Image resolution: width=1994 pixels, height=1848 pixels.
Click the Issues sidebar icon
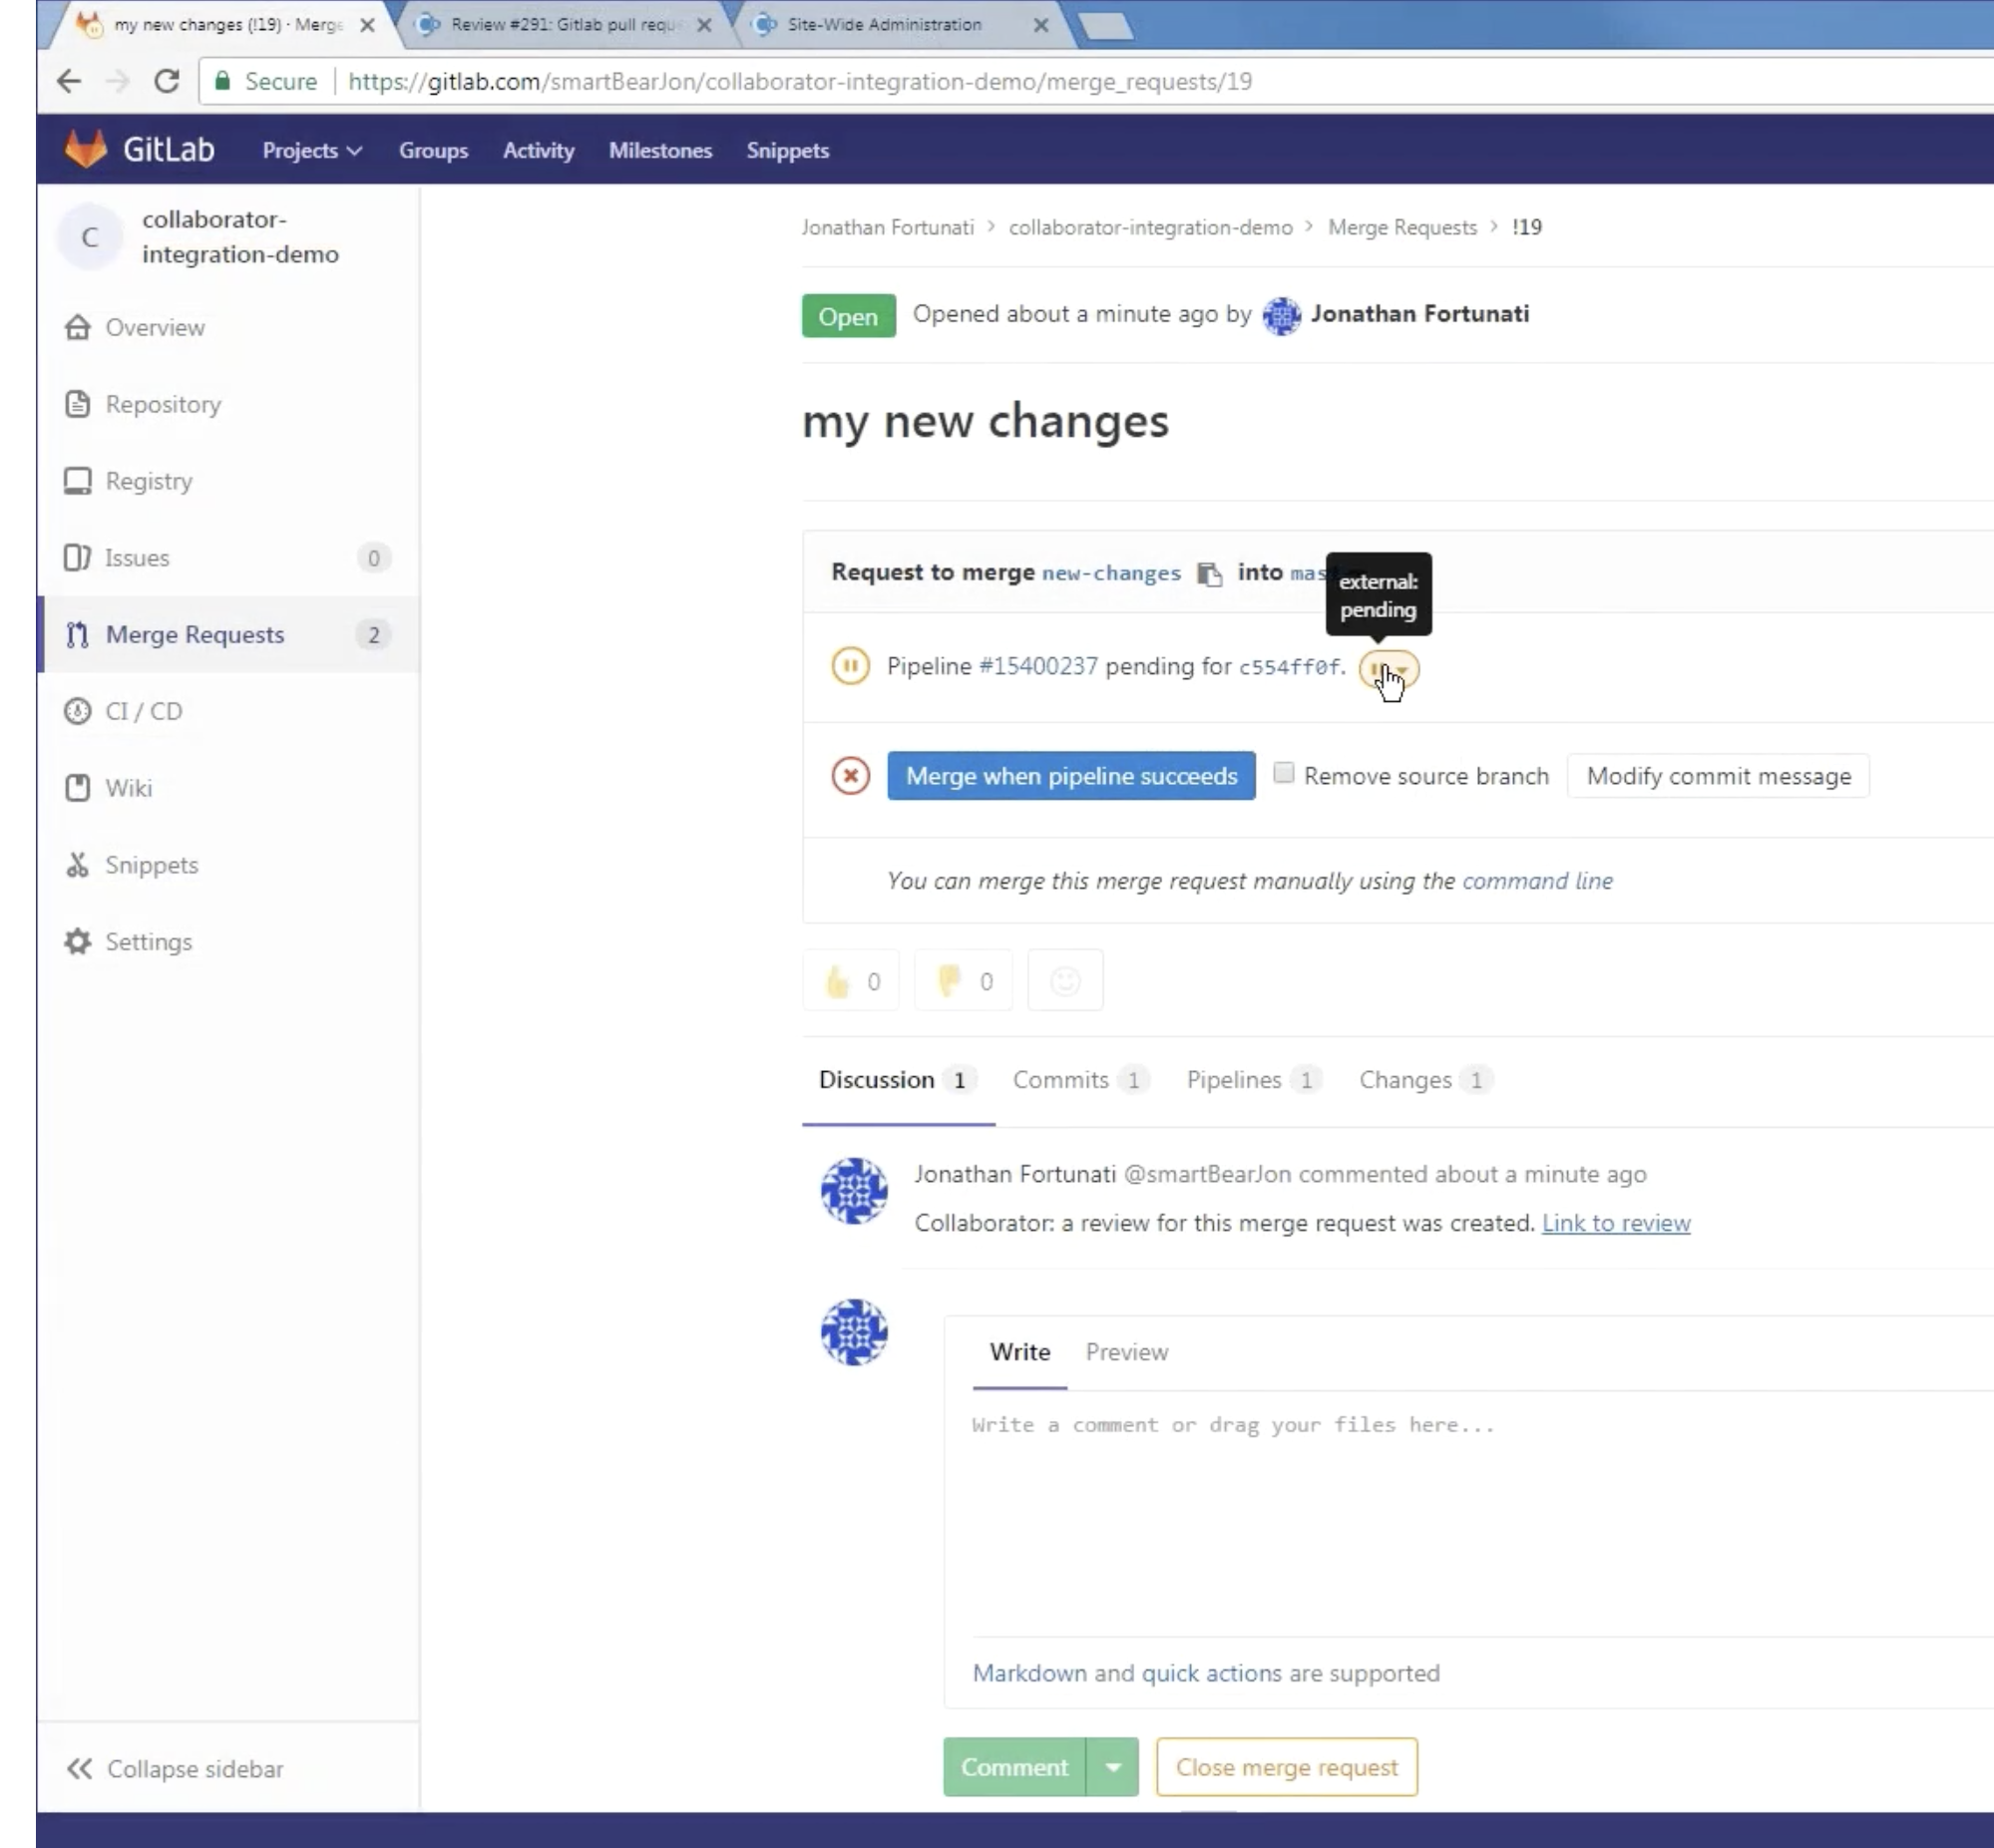click(78, 558)
